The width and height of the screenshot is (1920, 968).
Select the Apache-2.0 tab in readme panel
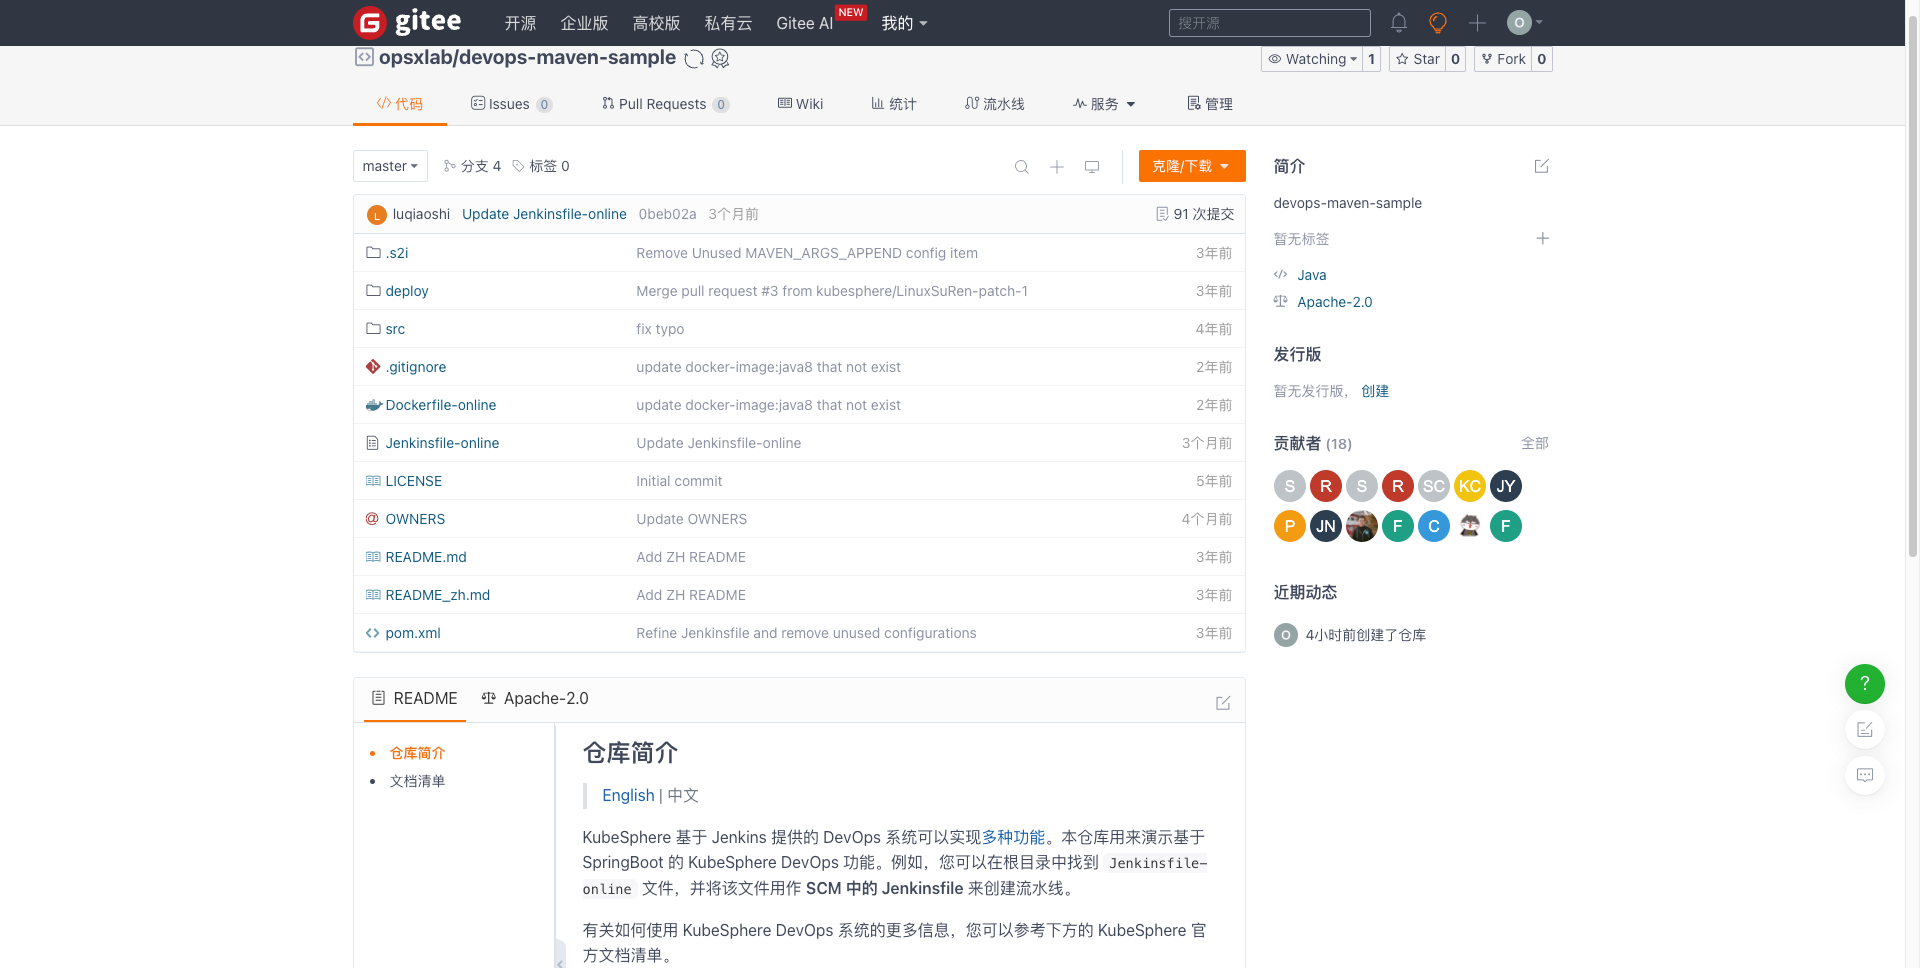pos(535,699)
